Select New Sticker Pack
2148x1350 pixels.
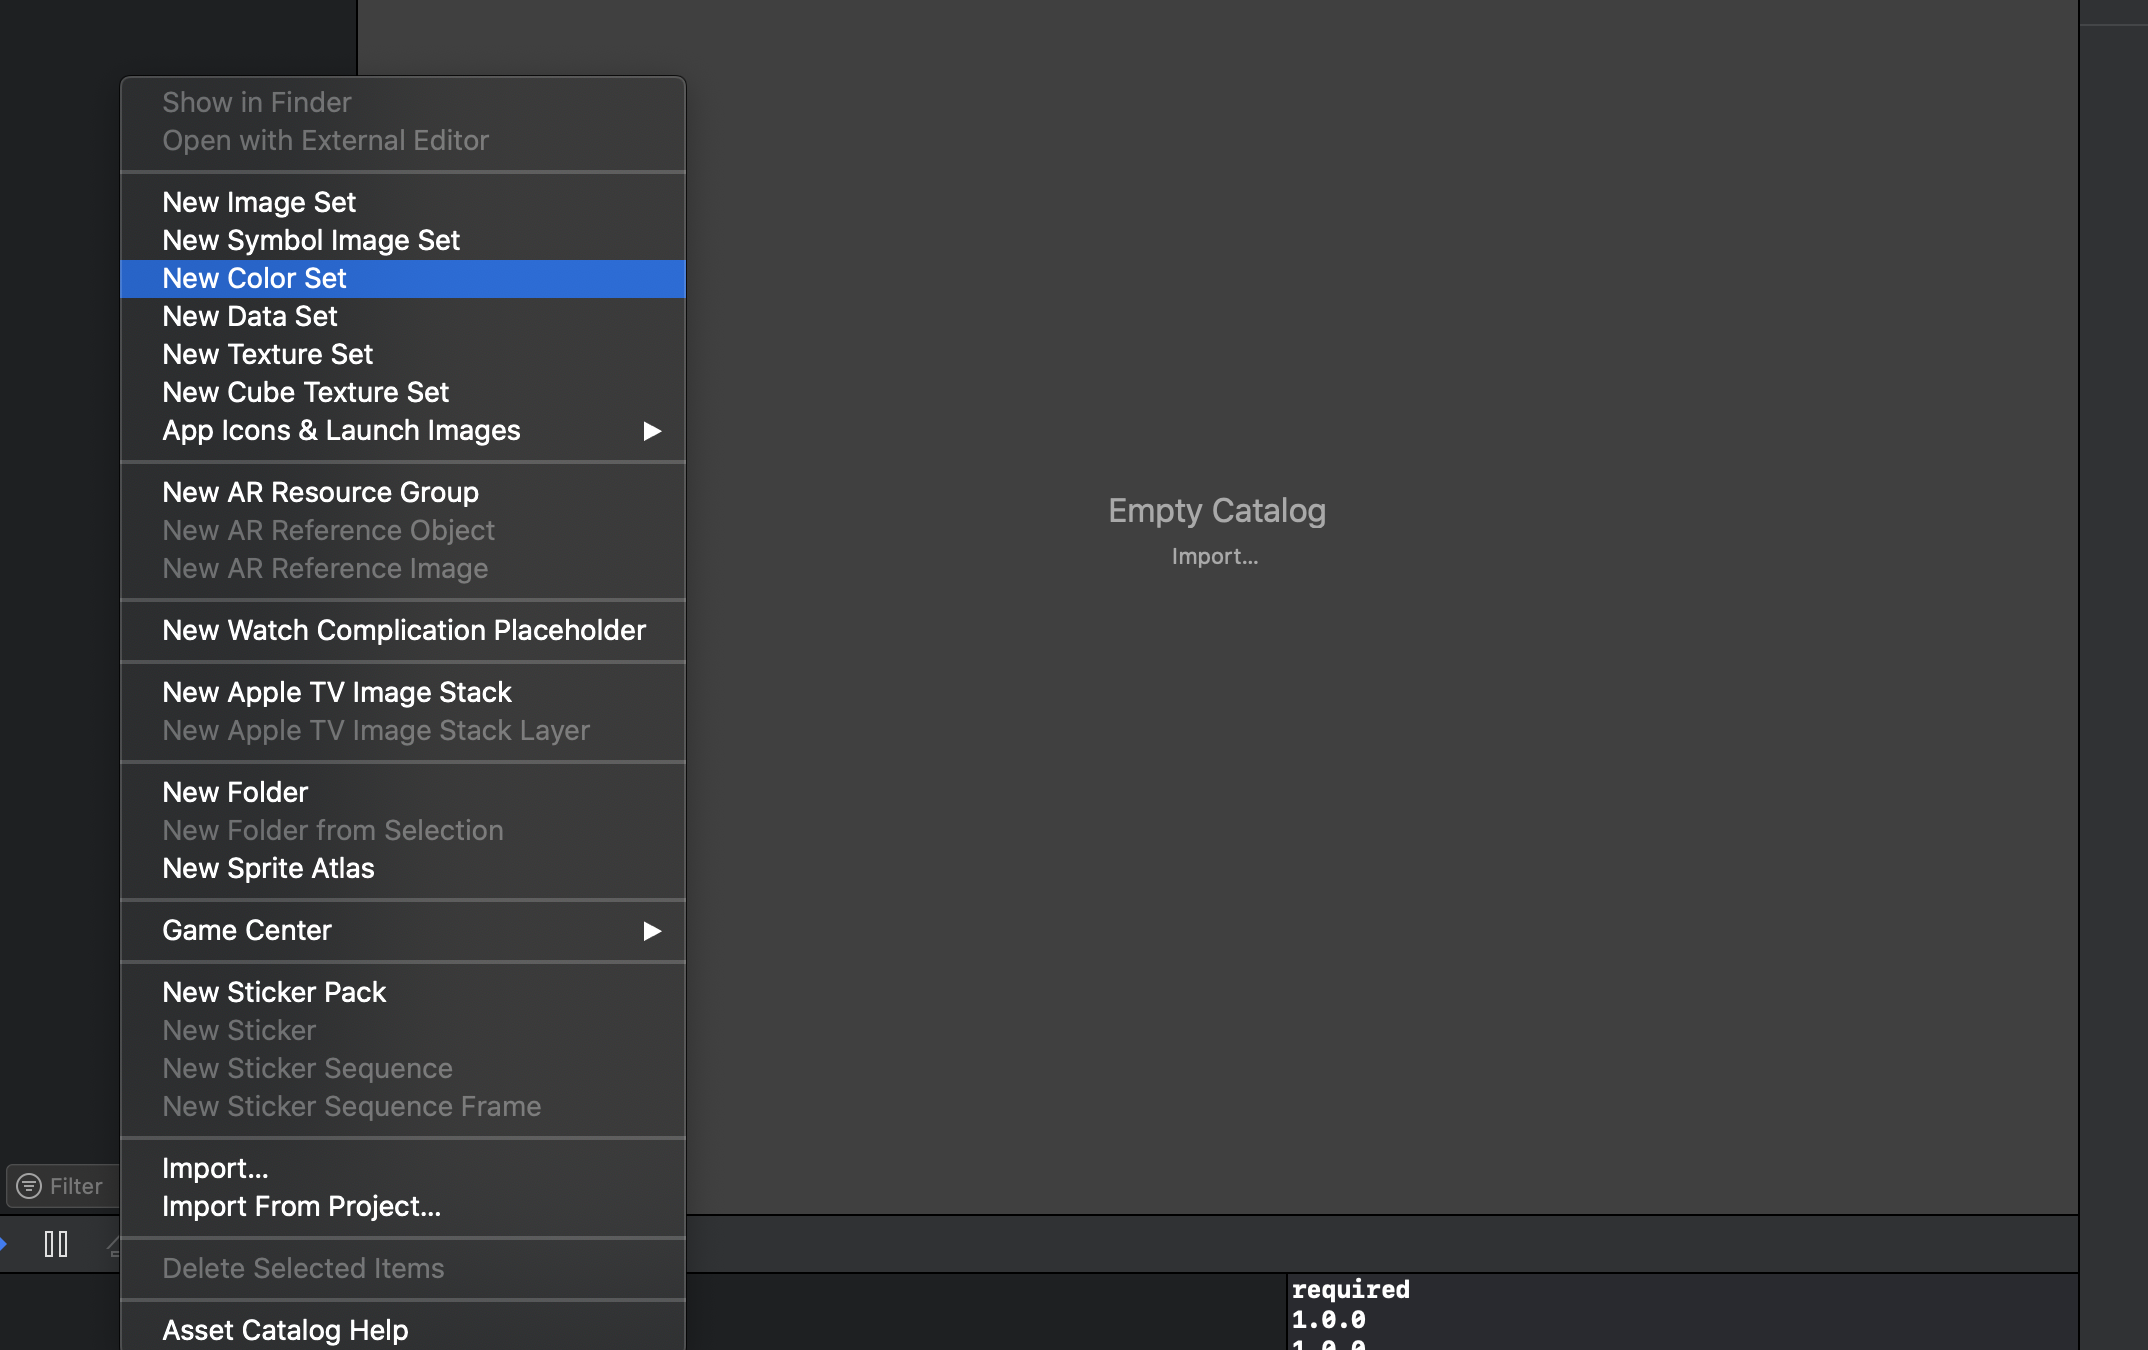[x=274, y=992]
